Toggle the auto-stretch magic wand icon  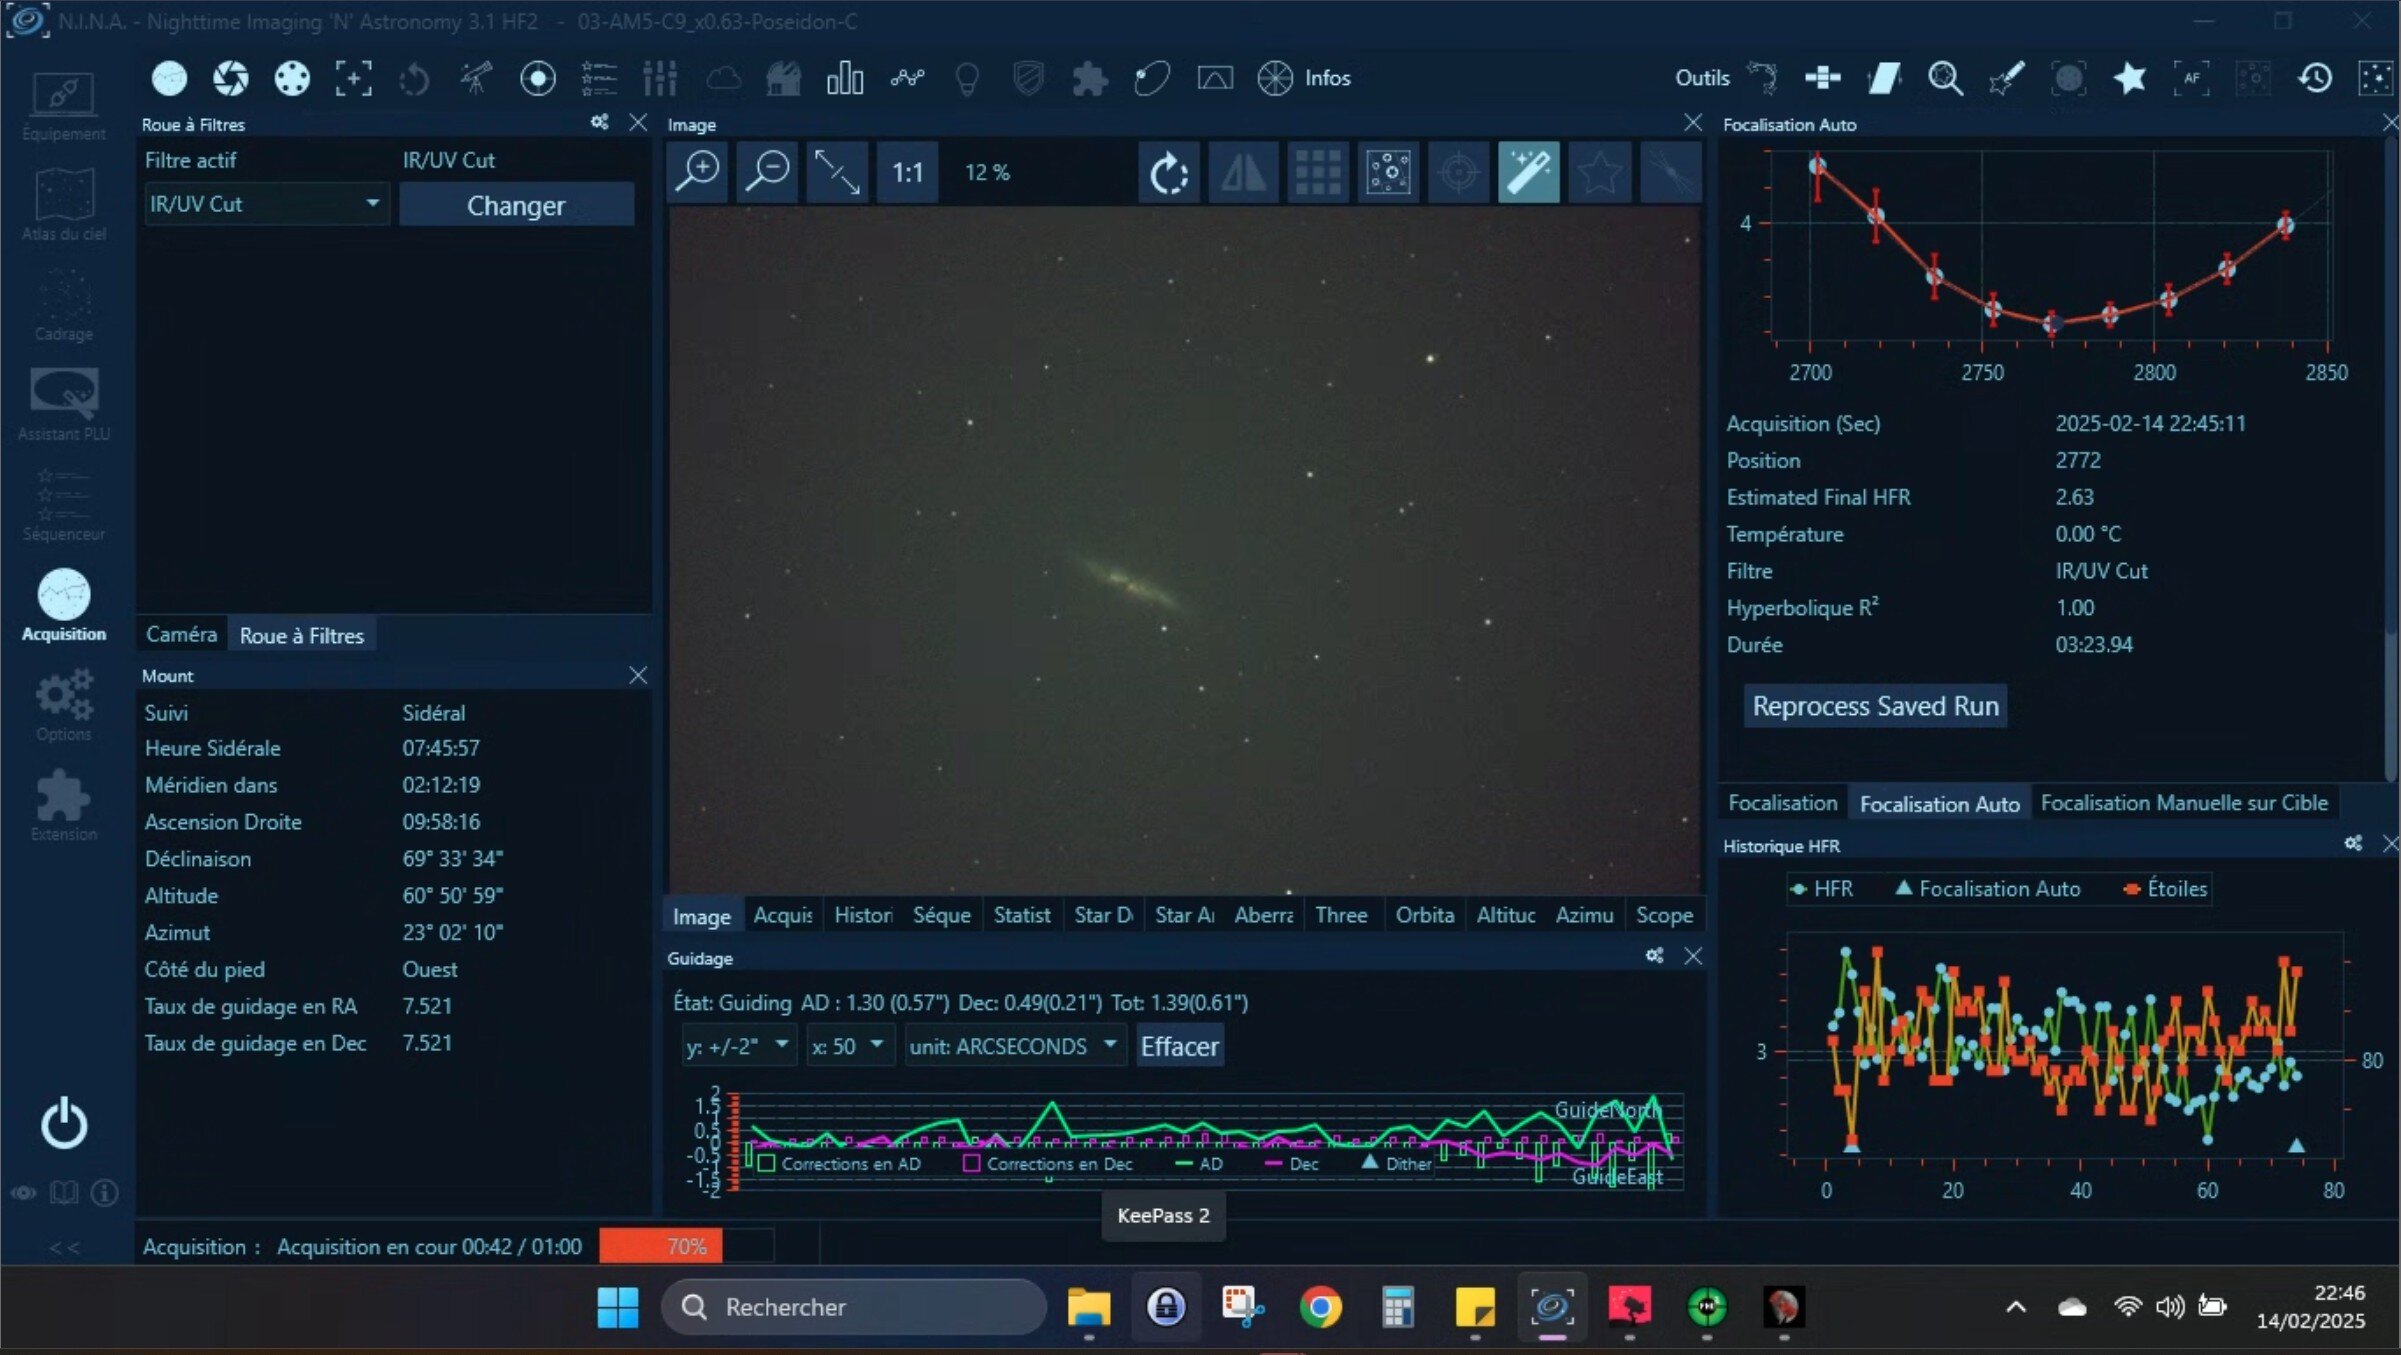click(x=1528, y=173)
